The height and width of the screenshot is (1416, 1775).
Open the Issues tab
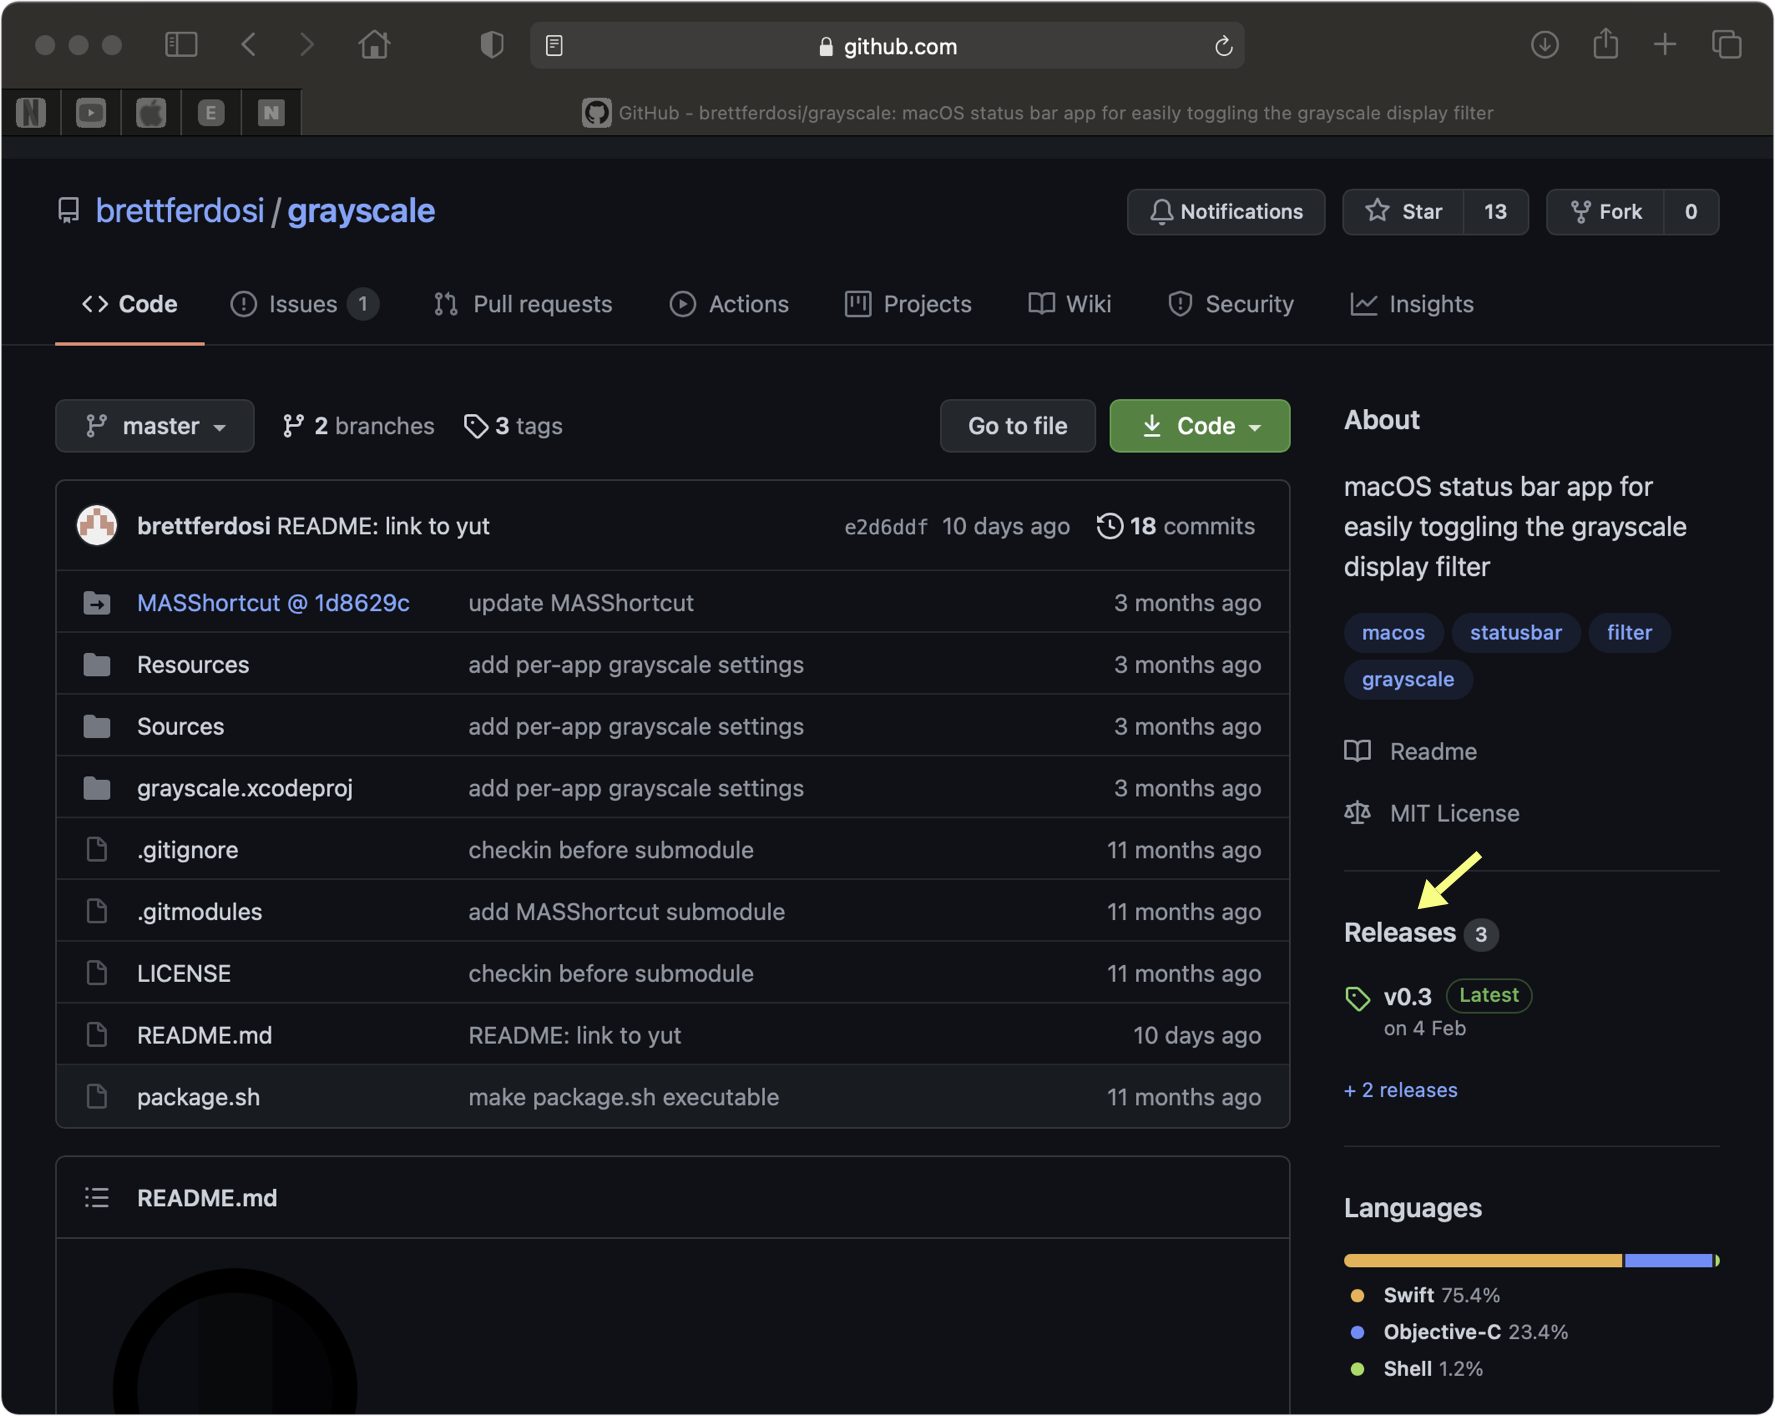tap(304, 304)
